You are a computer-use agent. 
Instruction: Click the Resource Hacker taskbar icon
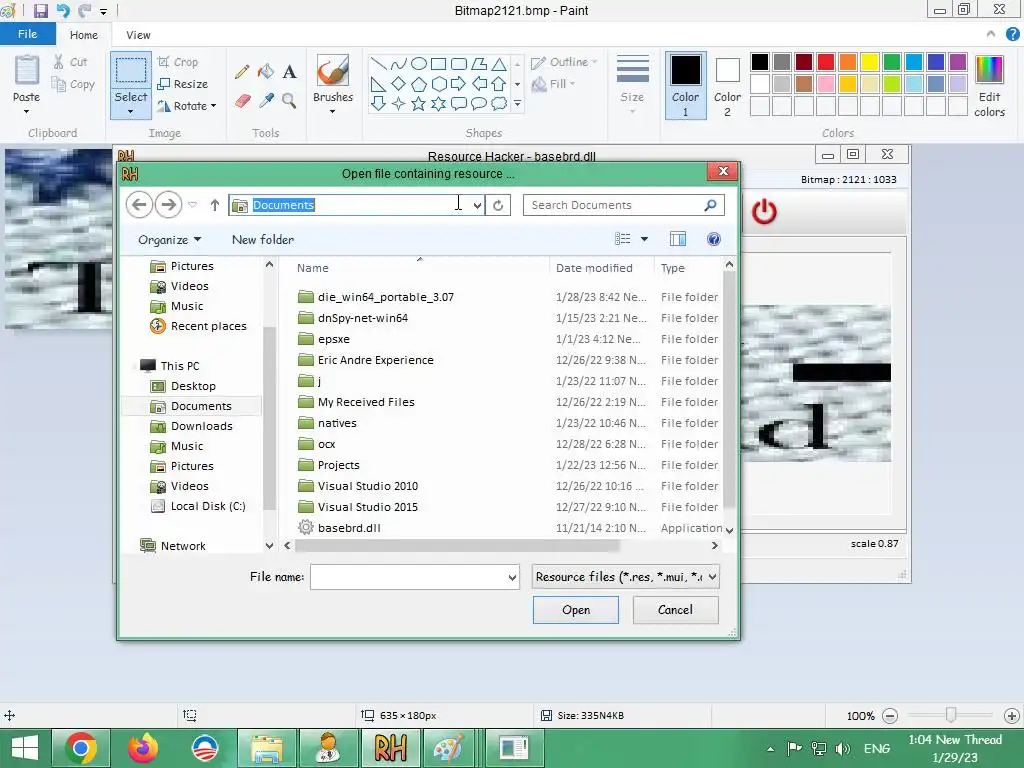[x=391, y=748]
